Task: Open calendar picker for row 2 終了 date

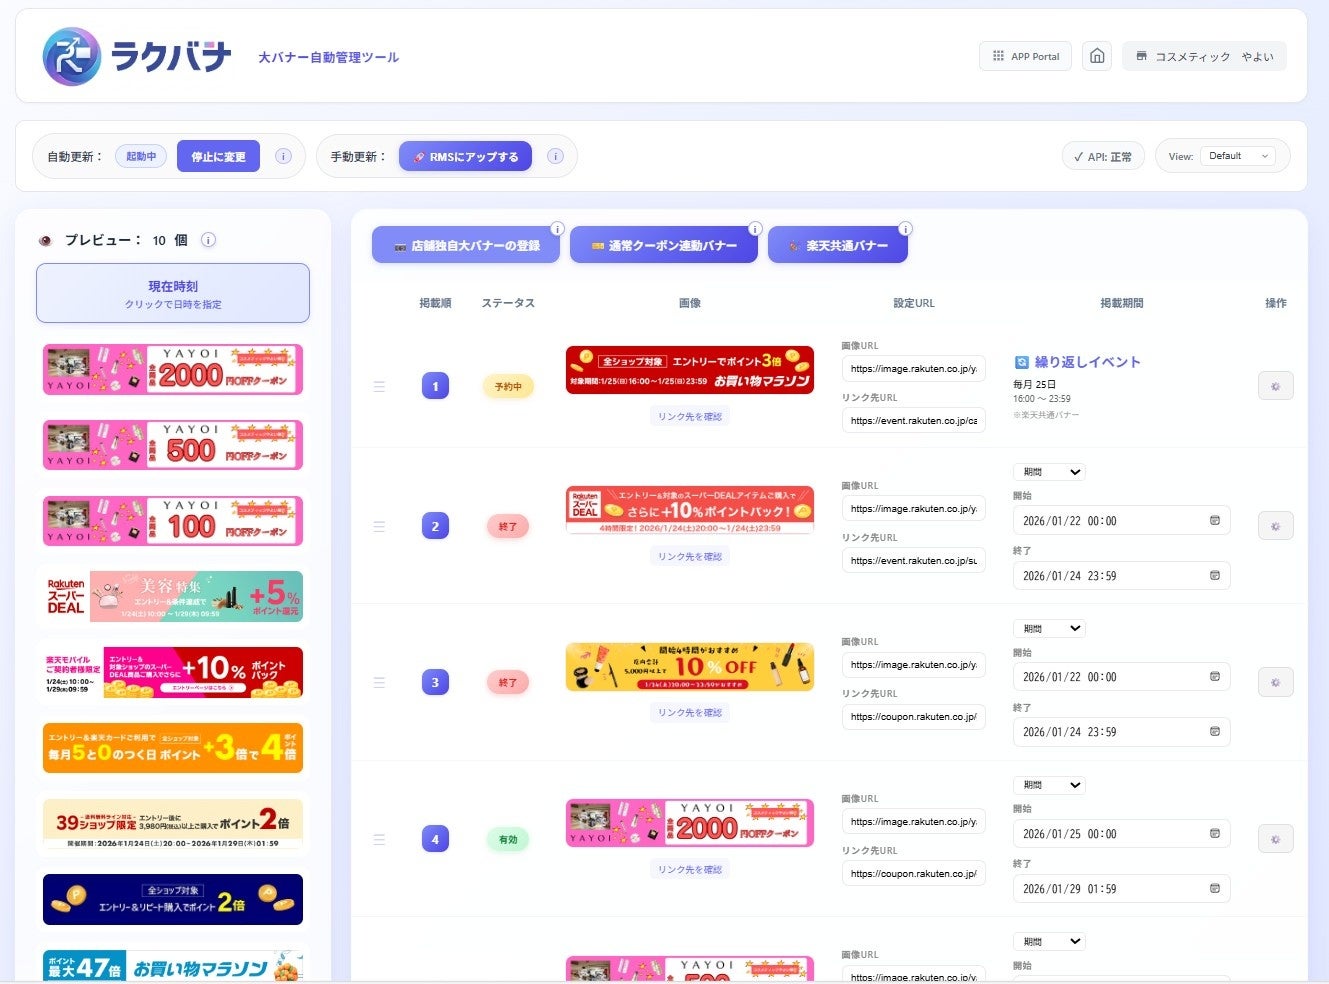Action: [x=1215, y=576]
